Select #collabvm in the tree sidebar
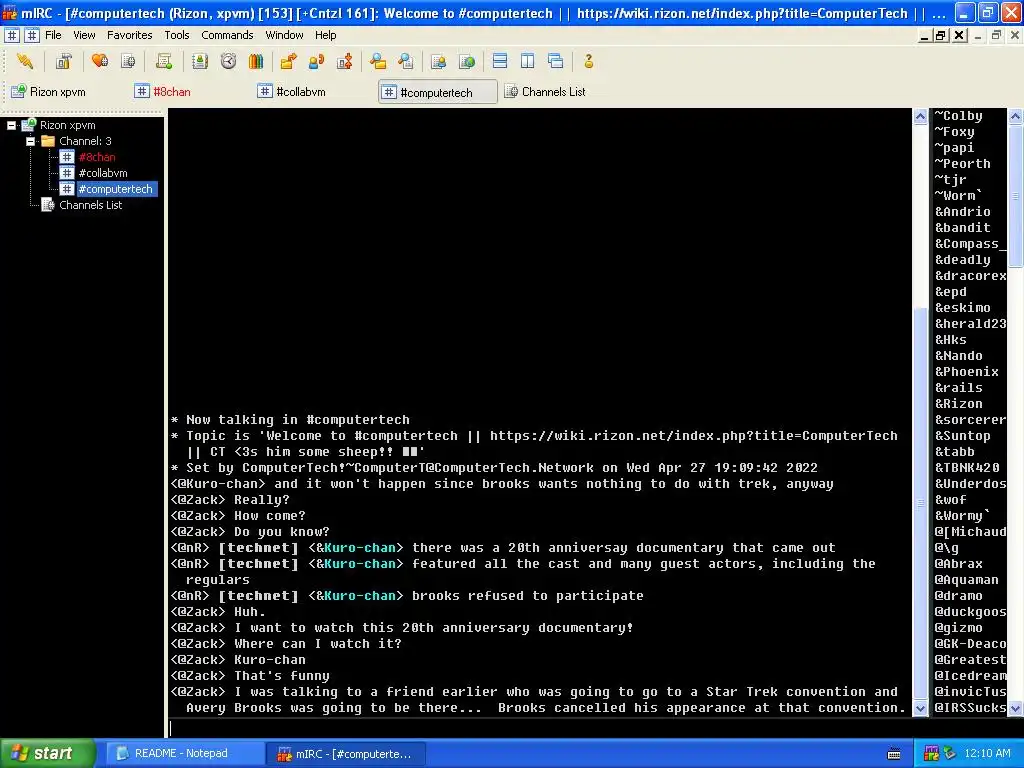 click(x=103, y=173)
